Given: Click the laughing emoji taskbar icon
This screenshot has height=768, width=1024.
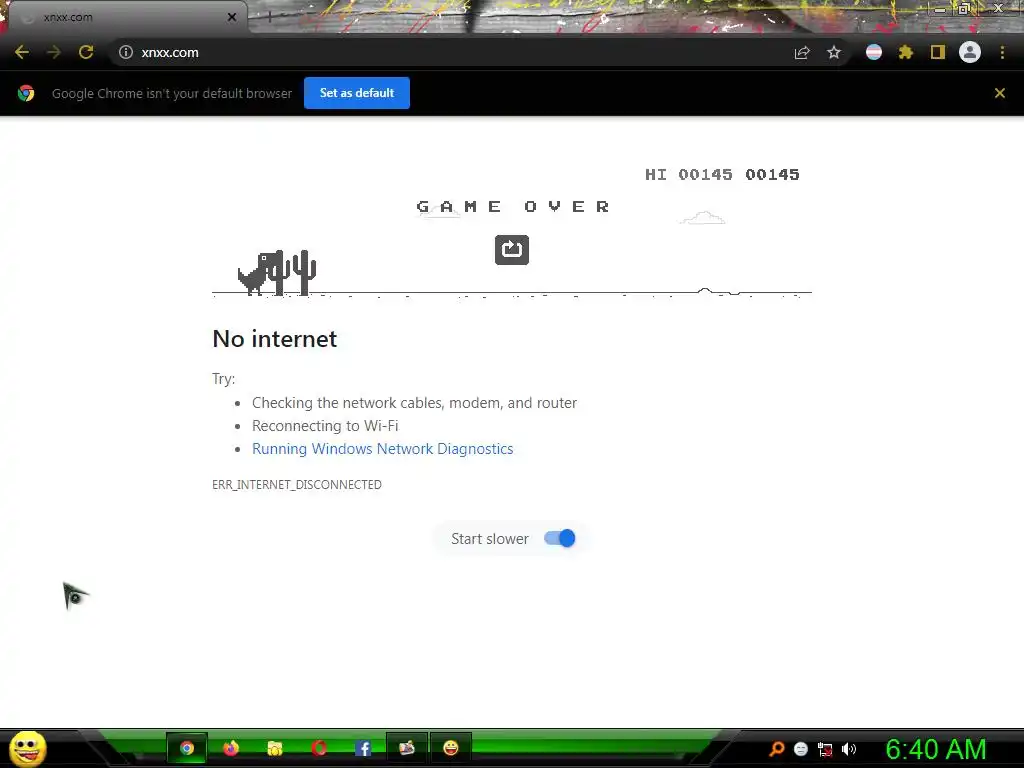Looking at the screenshot, I should pos(451,748).
